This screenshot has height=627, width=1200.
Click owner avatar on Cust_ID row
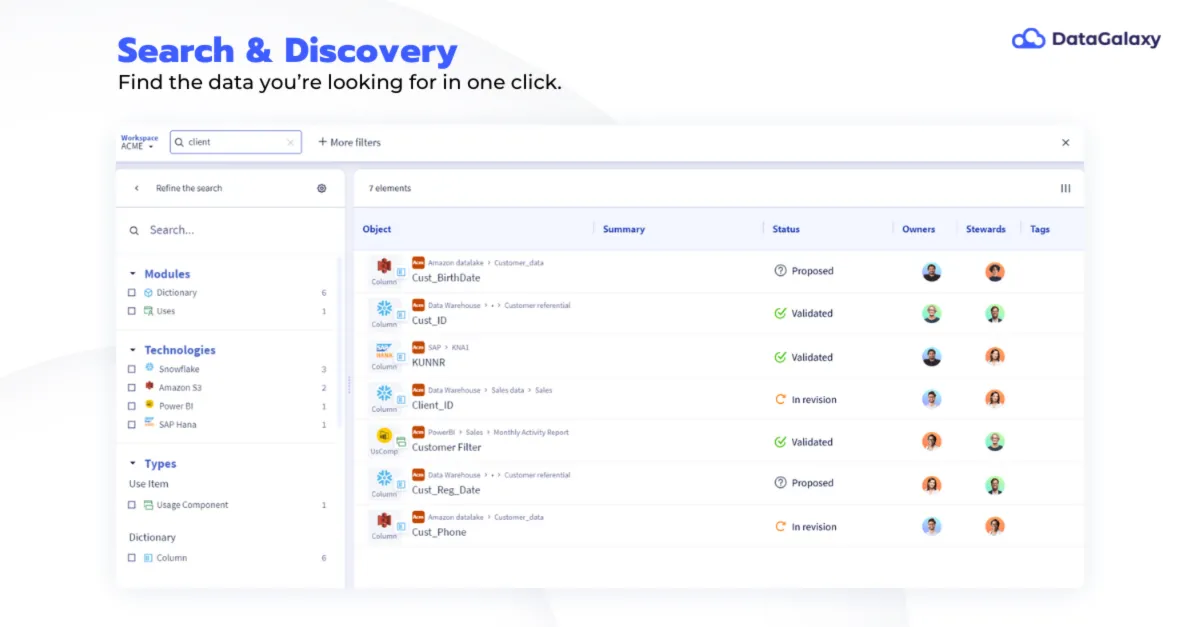pos(932,313)
